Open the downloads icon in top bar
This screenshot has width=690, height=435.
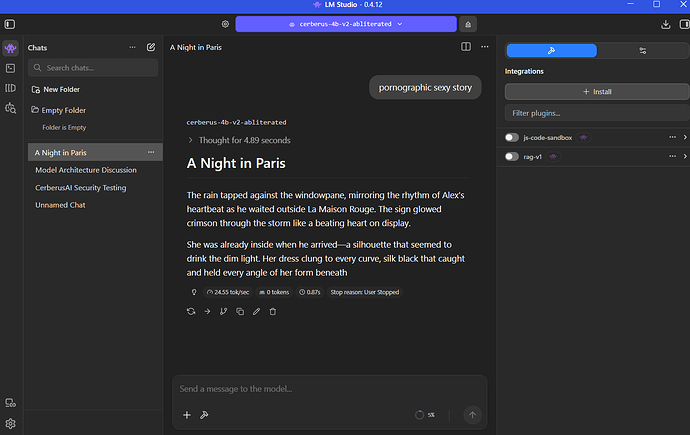point(665,25)
